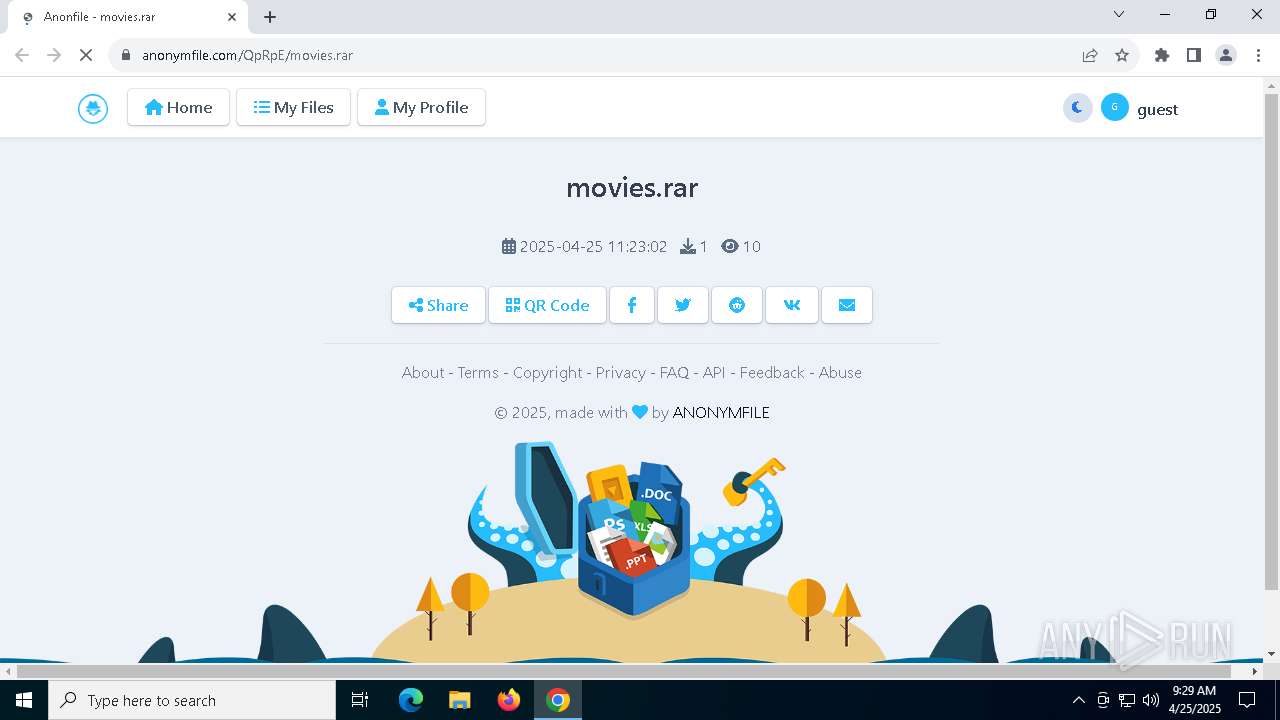The image size is (1280, 720).
Task: Open the guest user menu
Action: [x=1157, y=109]
